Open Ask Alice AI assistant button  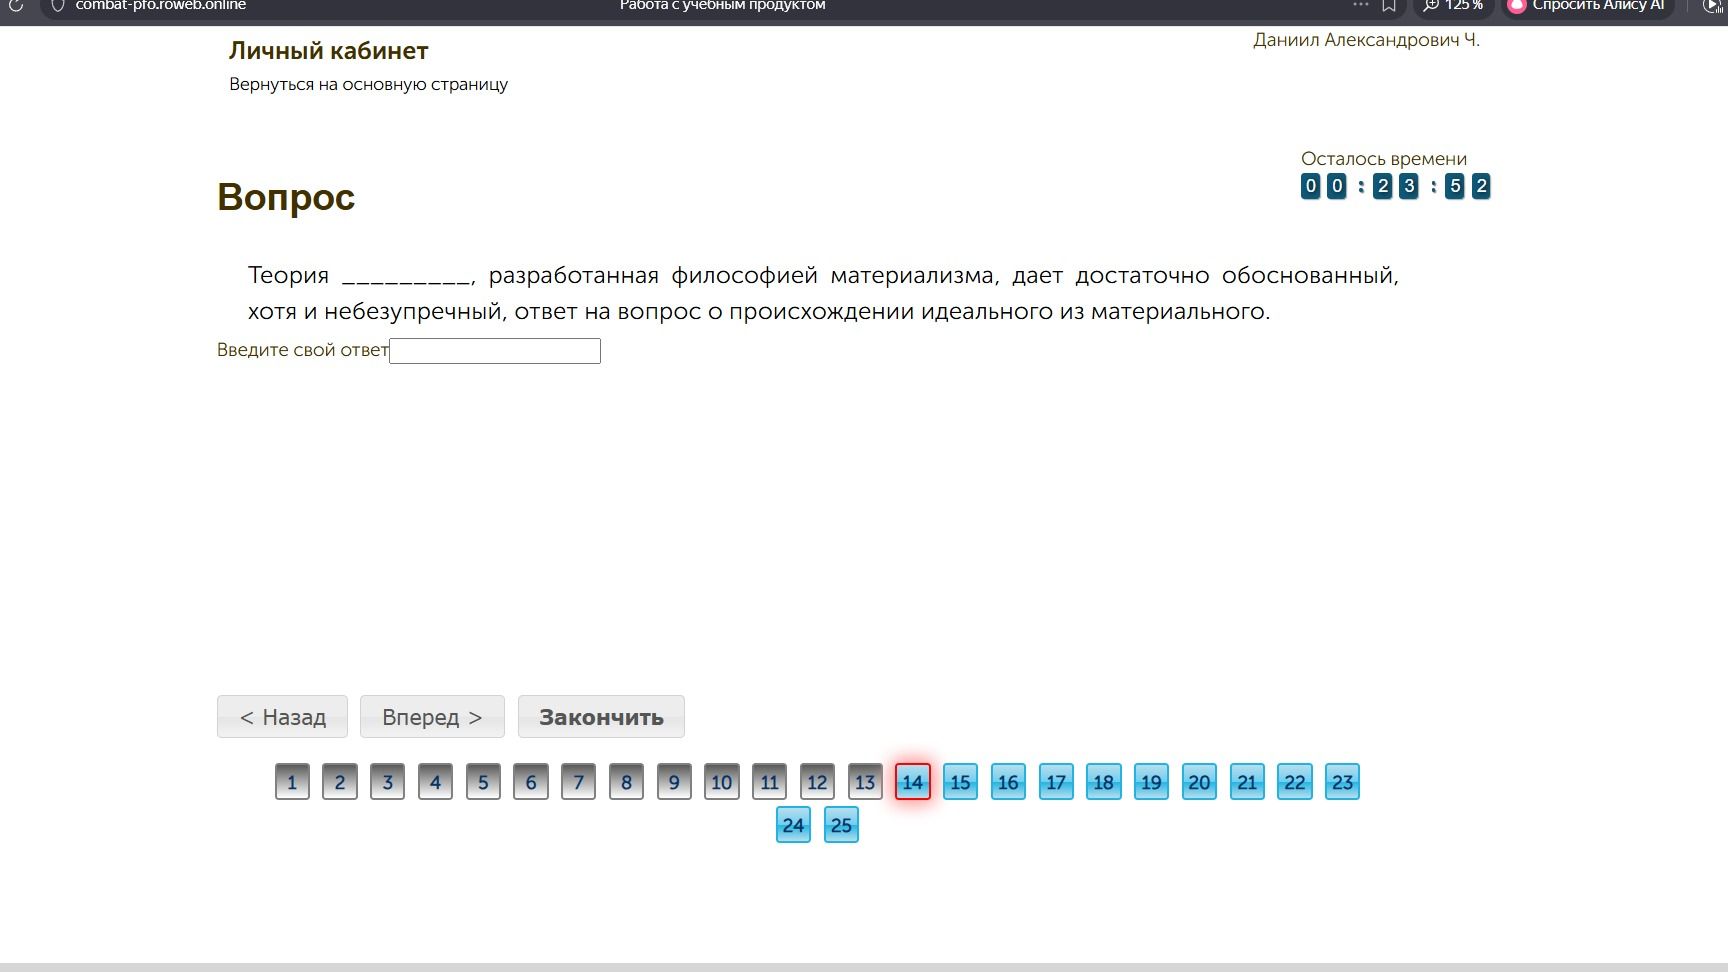coord(1587,6)
